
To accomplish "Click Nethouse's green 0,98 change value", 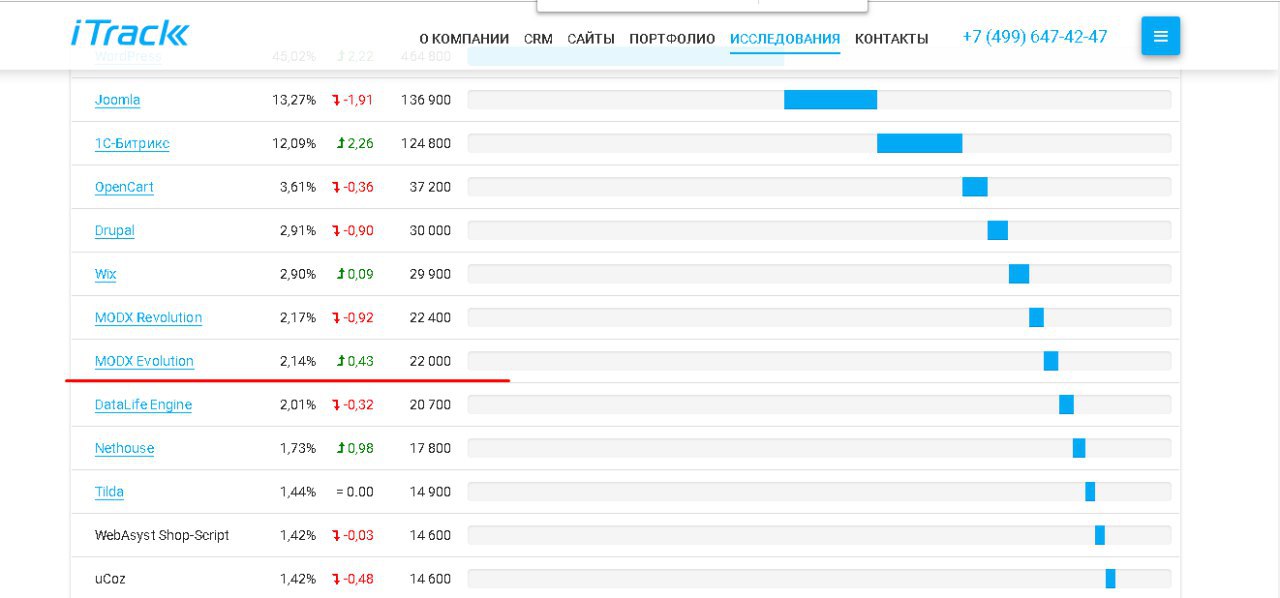I will (x=355, y=448).
